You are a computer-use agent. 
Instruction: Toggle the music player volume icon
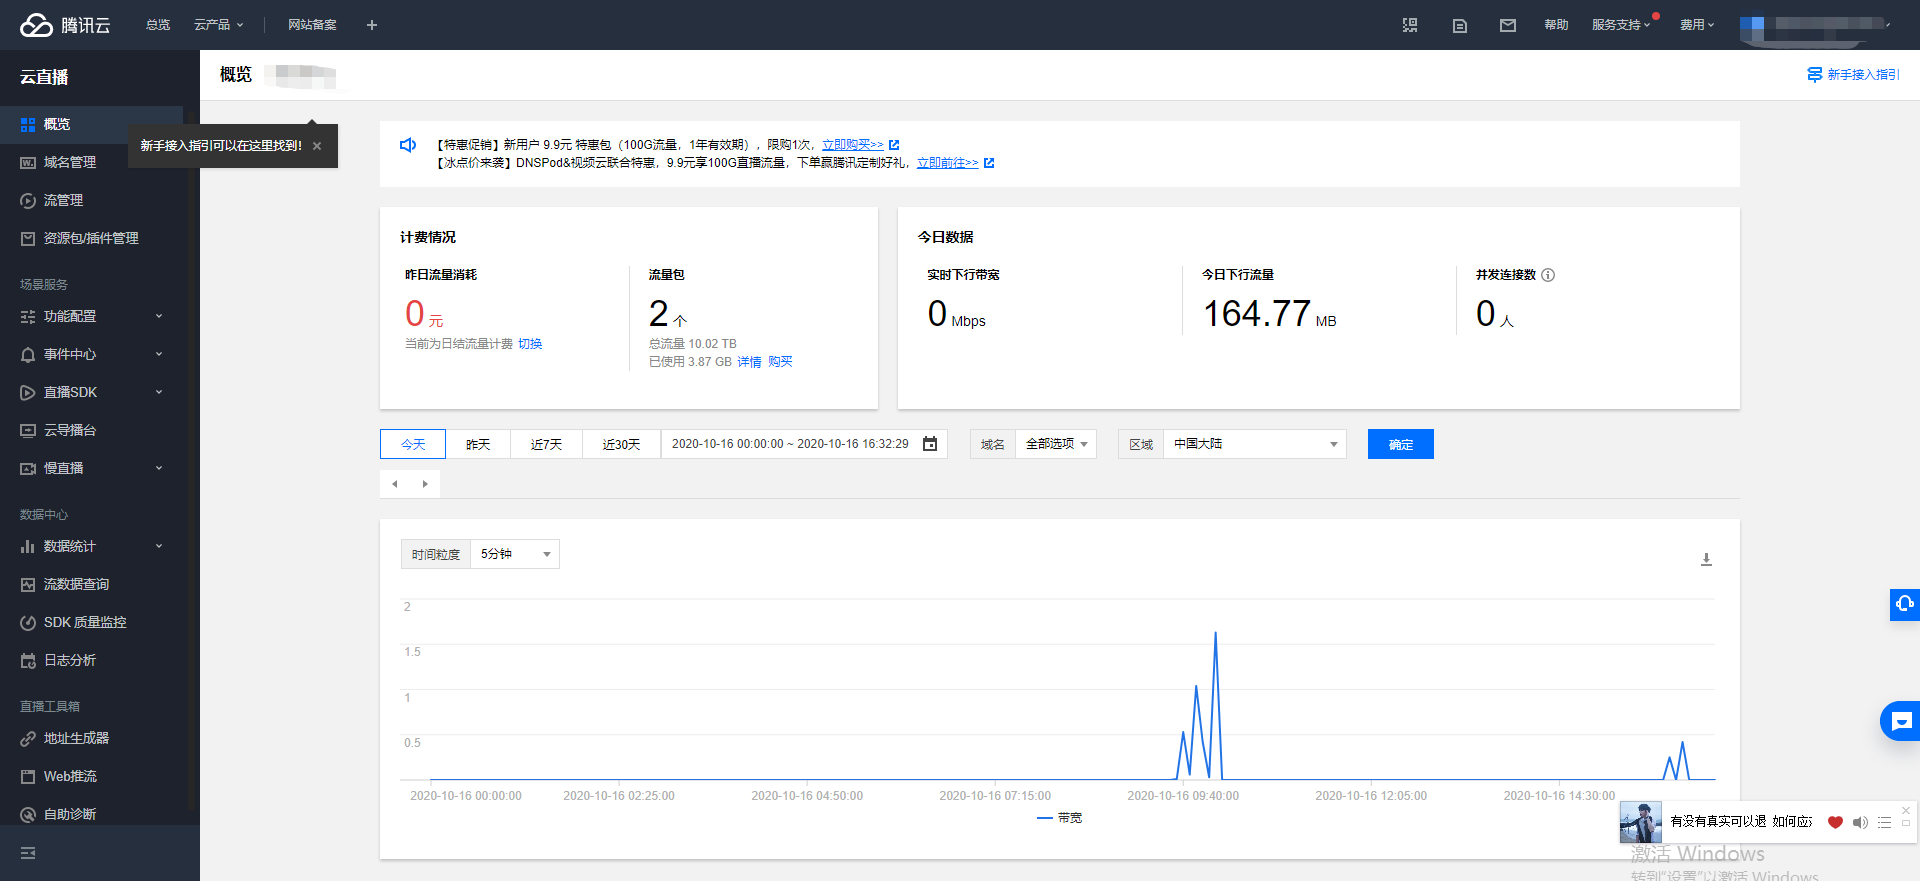[x=1860, y=822]
